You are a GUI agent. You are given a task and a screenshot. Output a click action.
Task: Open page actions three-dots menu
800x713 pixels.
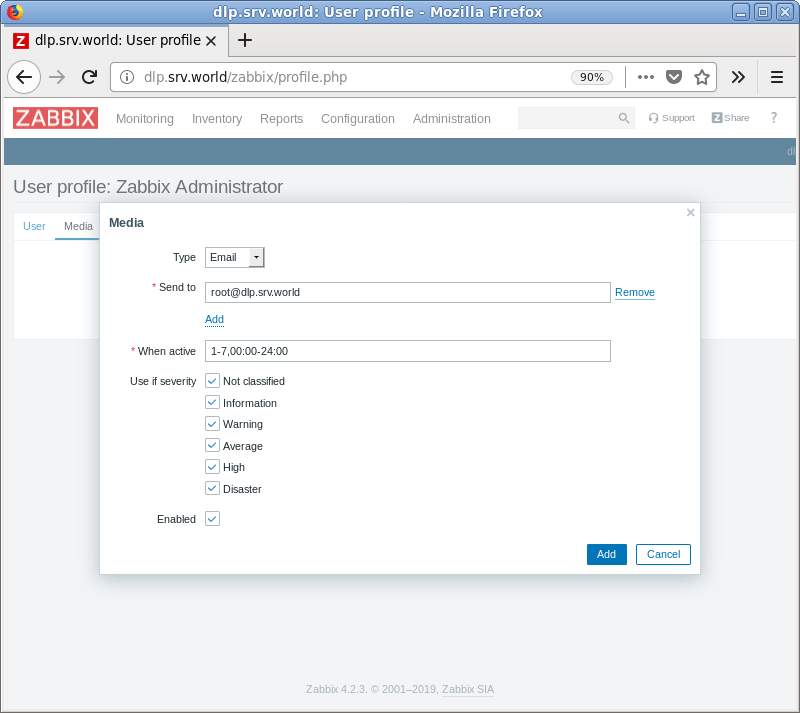[646, 77]
